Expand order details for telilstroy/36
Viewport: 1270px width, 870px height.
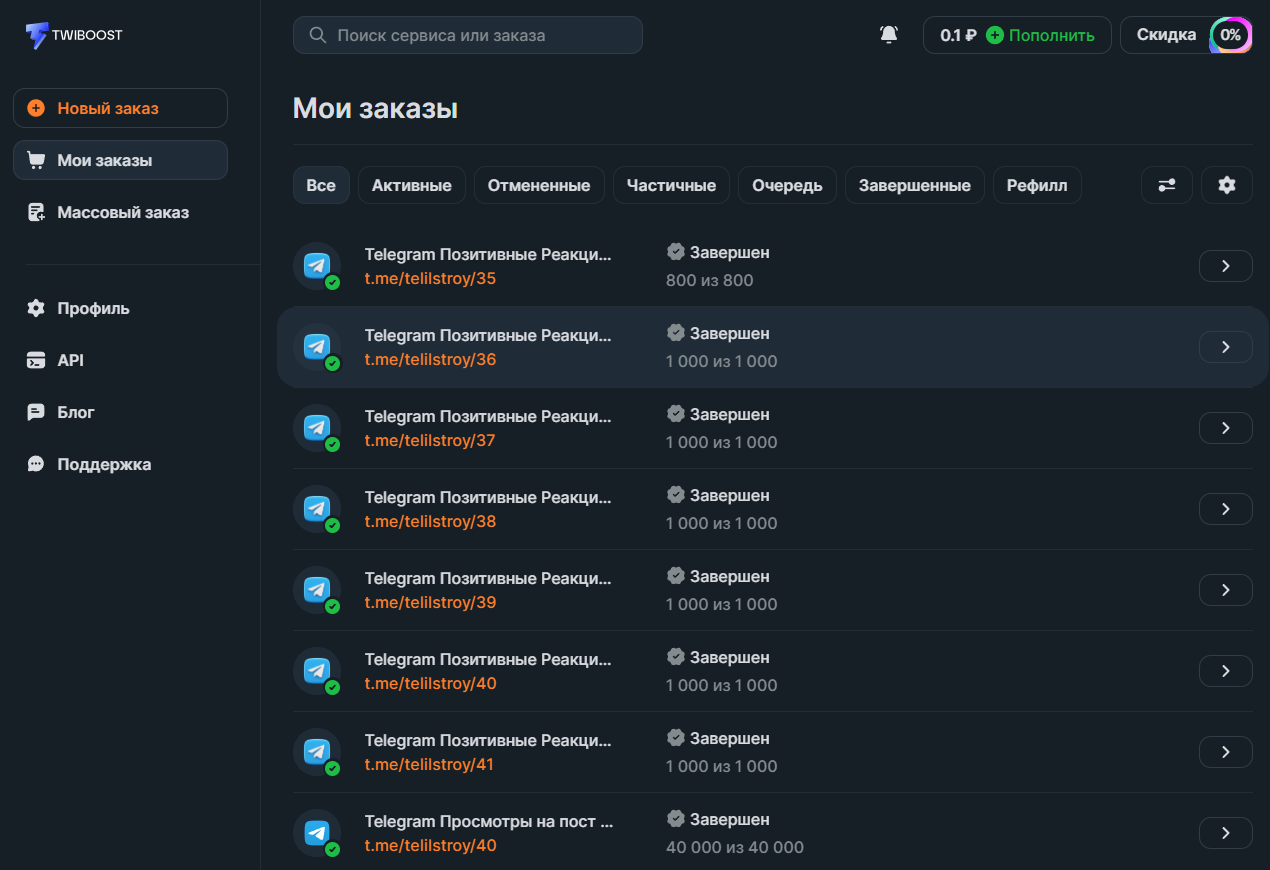coord(1225,347)
